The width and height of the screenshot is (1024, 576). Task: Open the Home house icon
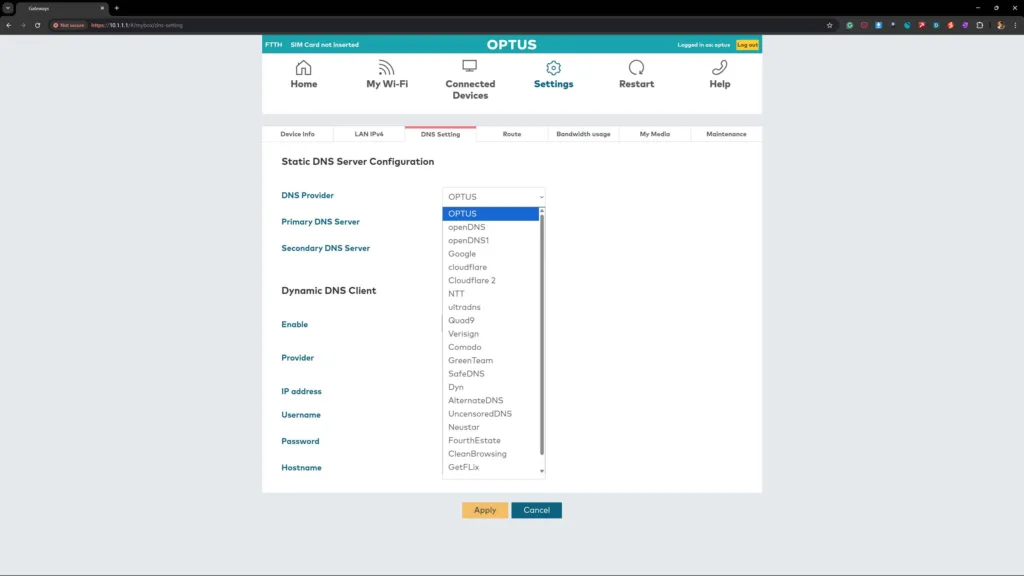(x=304, y=68)
